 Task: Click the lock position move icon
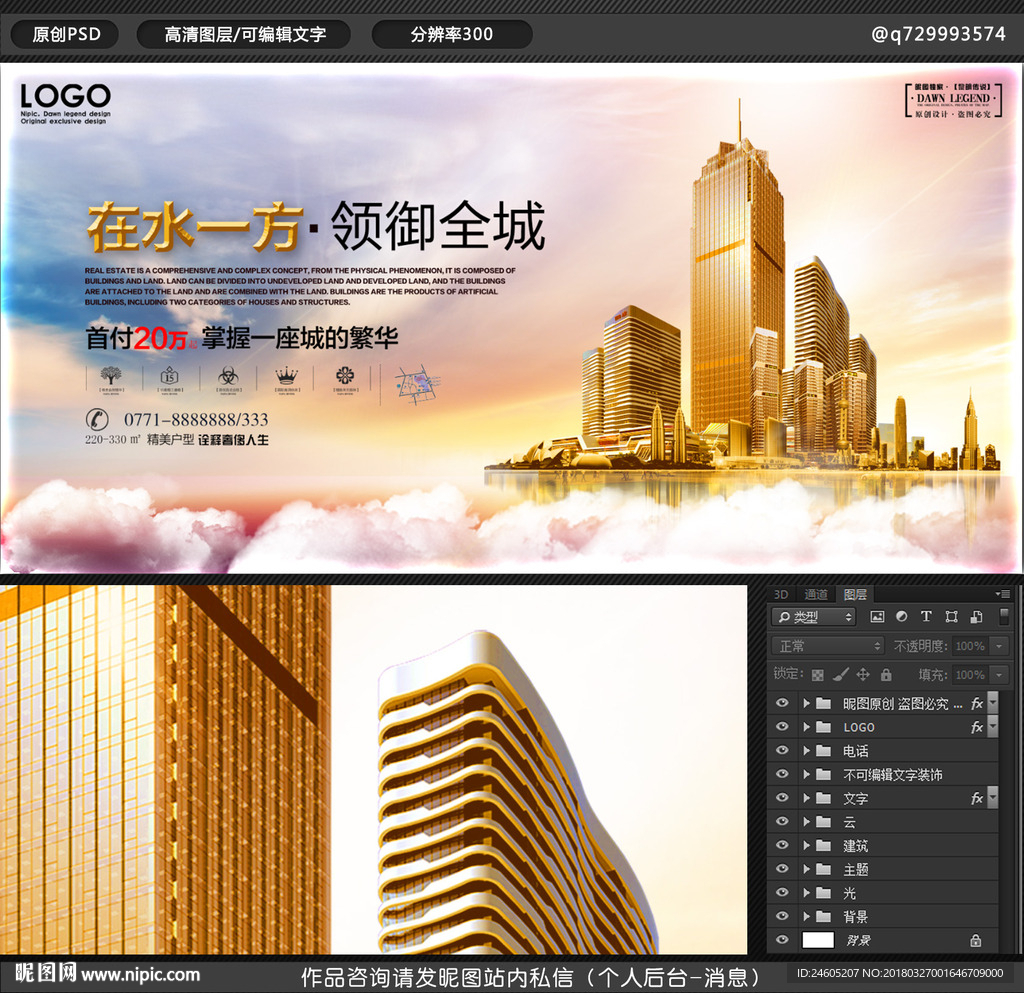coord(863,674)
